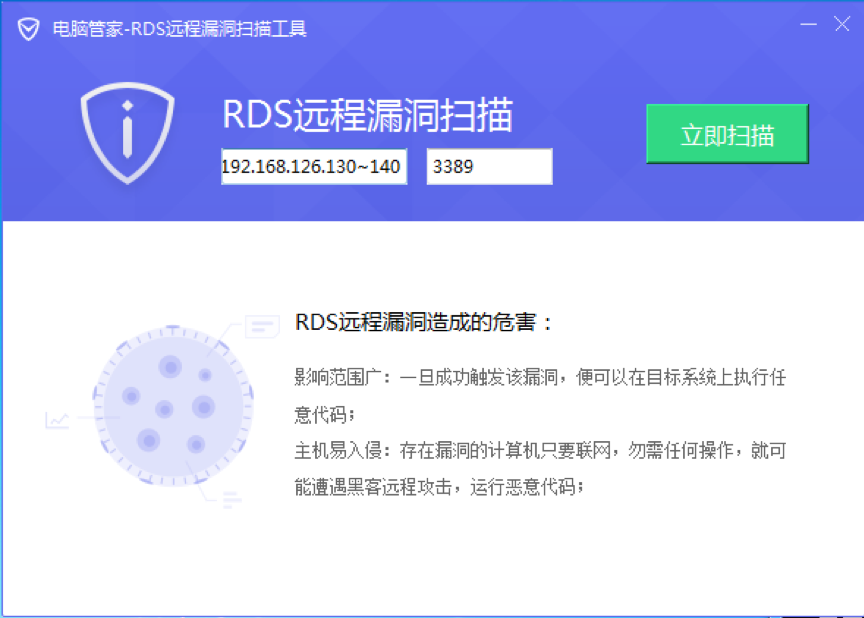
Task: Click the RDS远程漏洞扫描 heading
Action: 368,115
